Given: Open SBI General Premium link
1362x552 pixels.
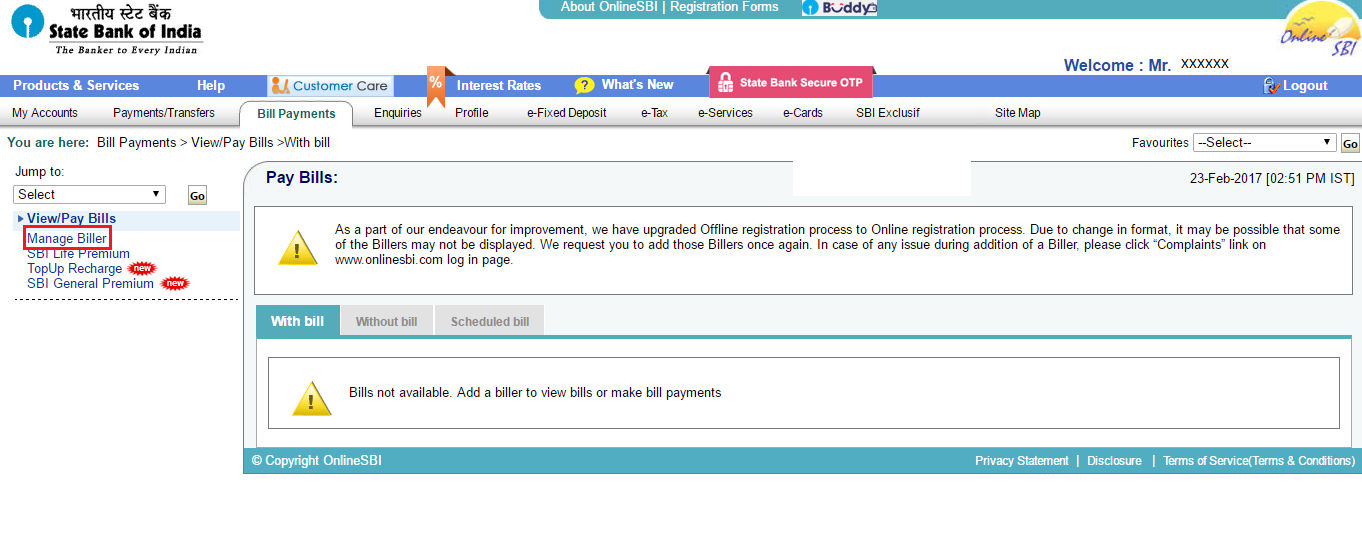Looking at the screenshot, I should (90, 283).
